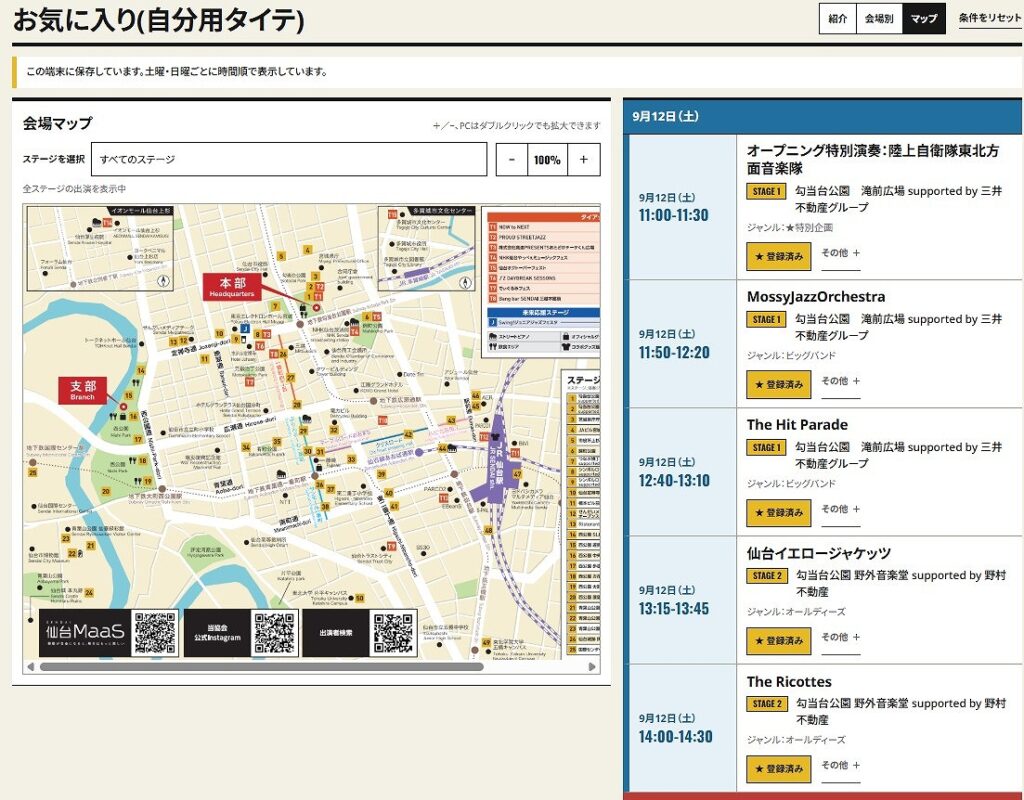Click ジャンル:オールディーズ under 仙台イエロージャケッツ

[x=795, y=611]
